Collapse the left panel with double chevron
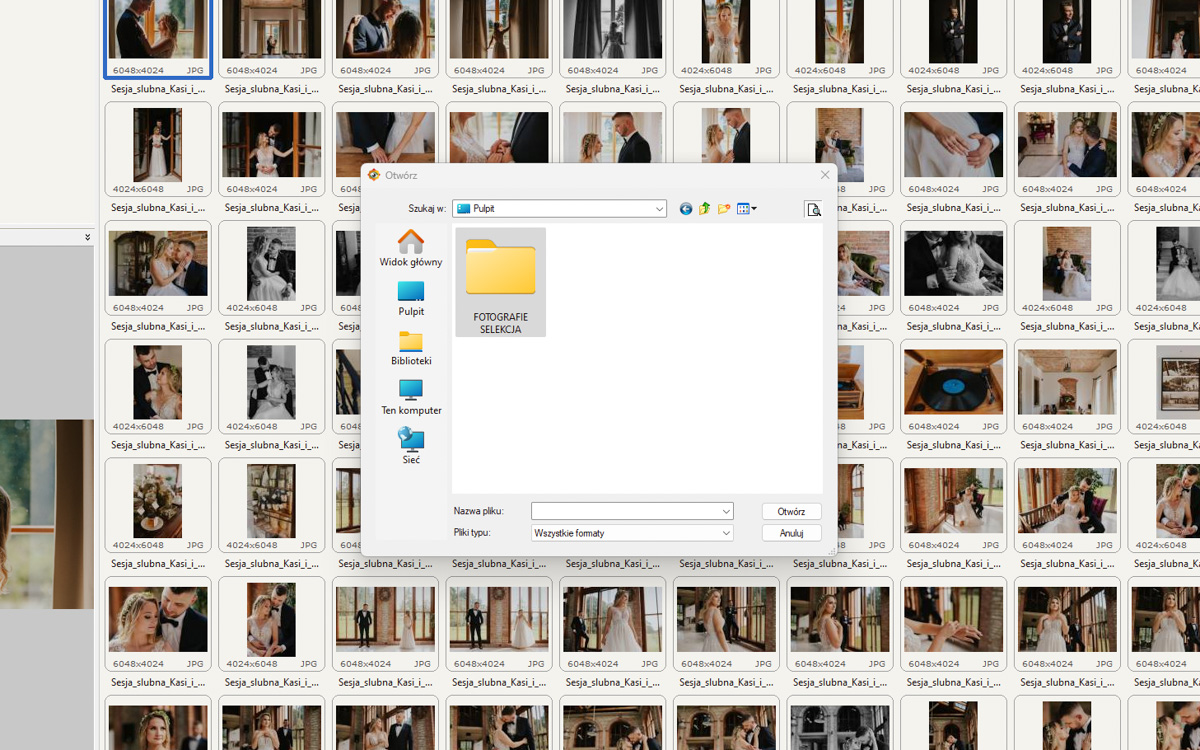The image size is (1200, 750). [88, 237]
